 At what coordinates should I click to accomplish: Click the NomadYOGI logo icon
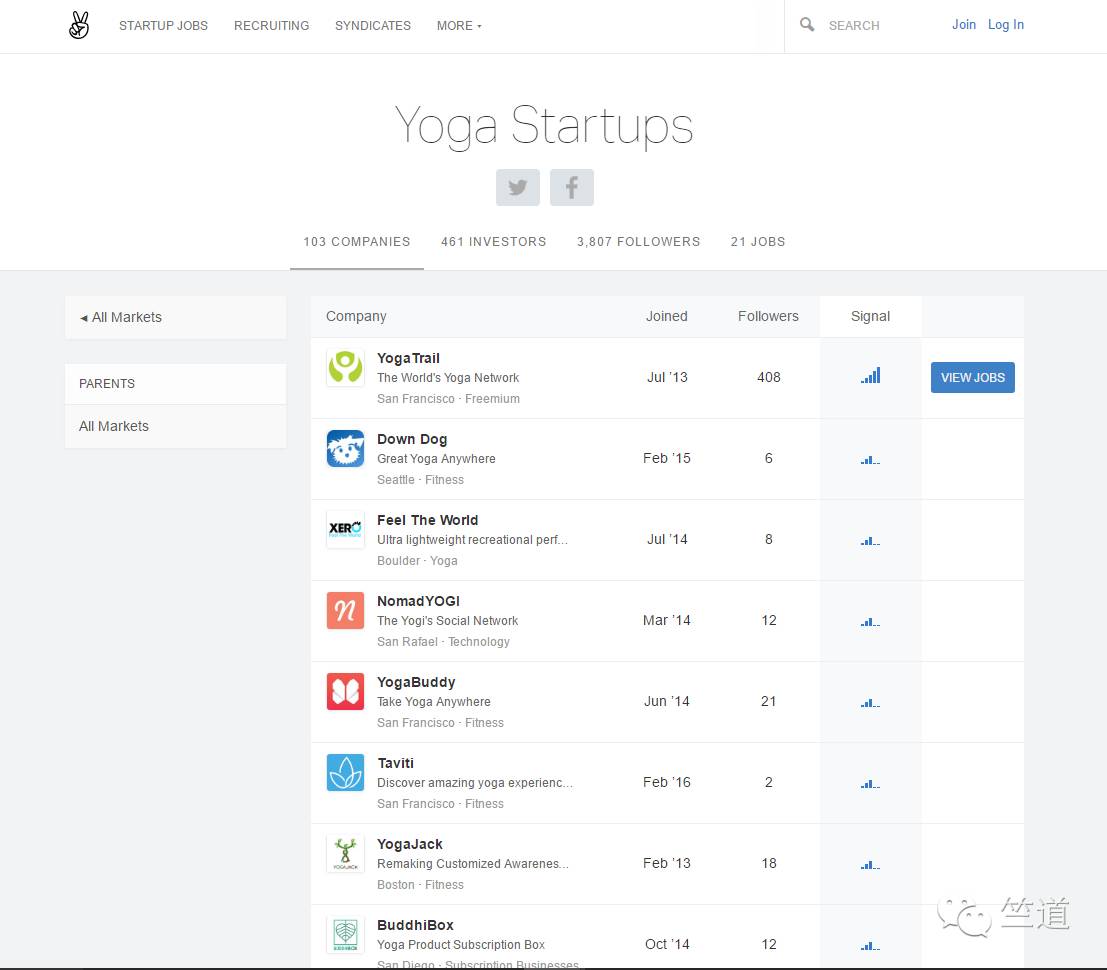click(345, 611)
